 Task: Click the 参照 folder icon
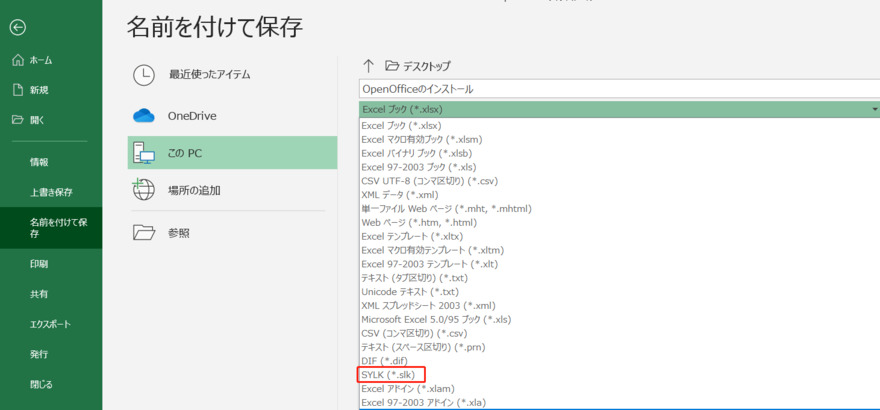coord(144,232)
